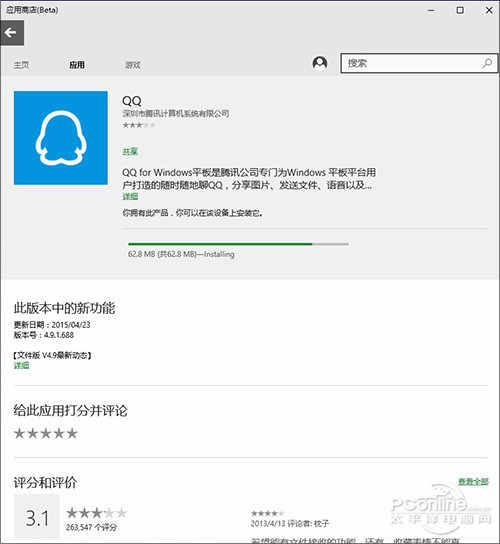Image resolution: width=500 pixels, height=544 pixels.
Task: Click the 深圳市腾讯计算机系统有限公司 publisher name
Action: (x=176, y=113)
